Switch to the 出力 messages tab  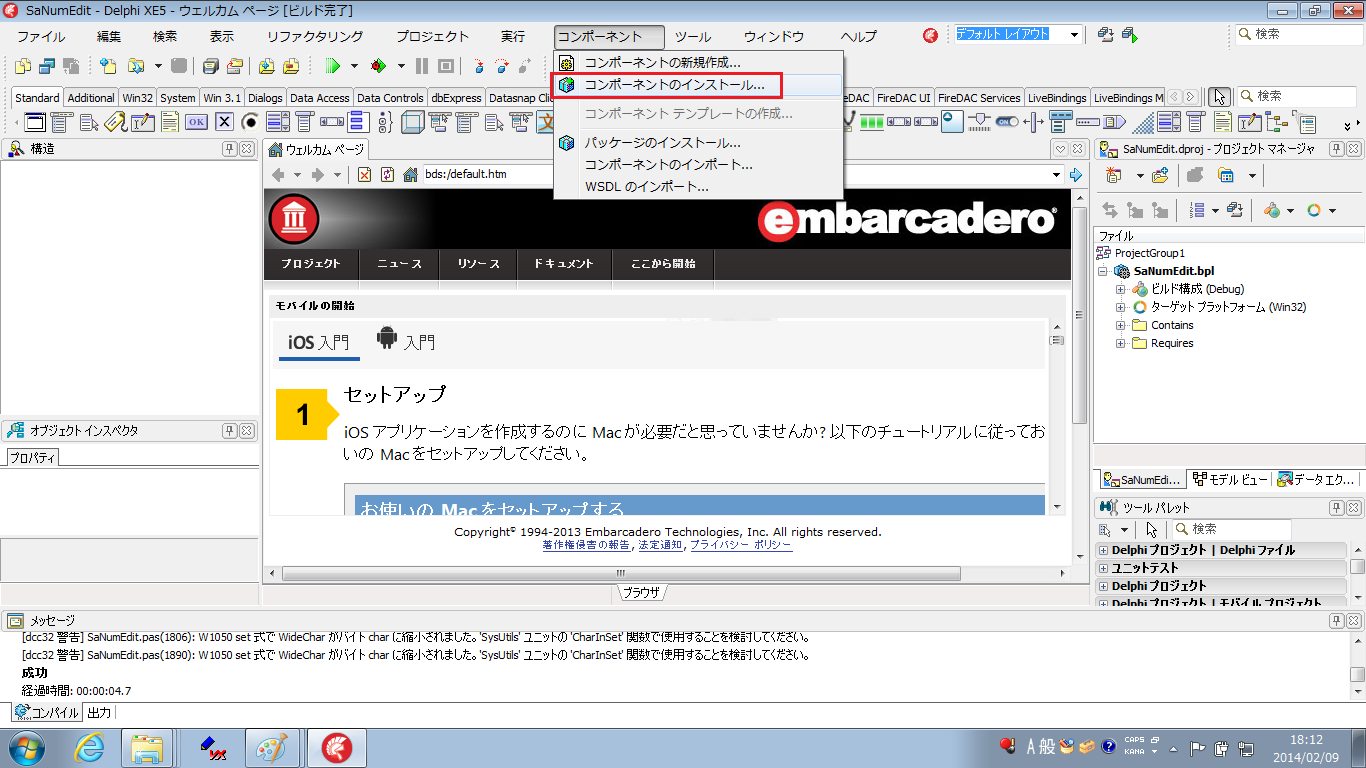[99, 713]
